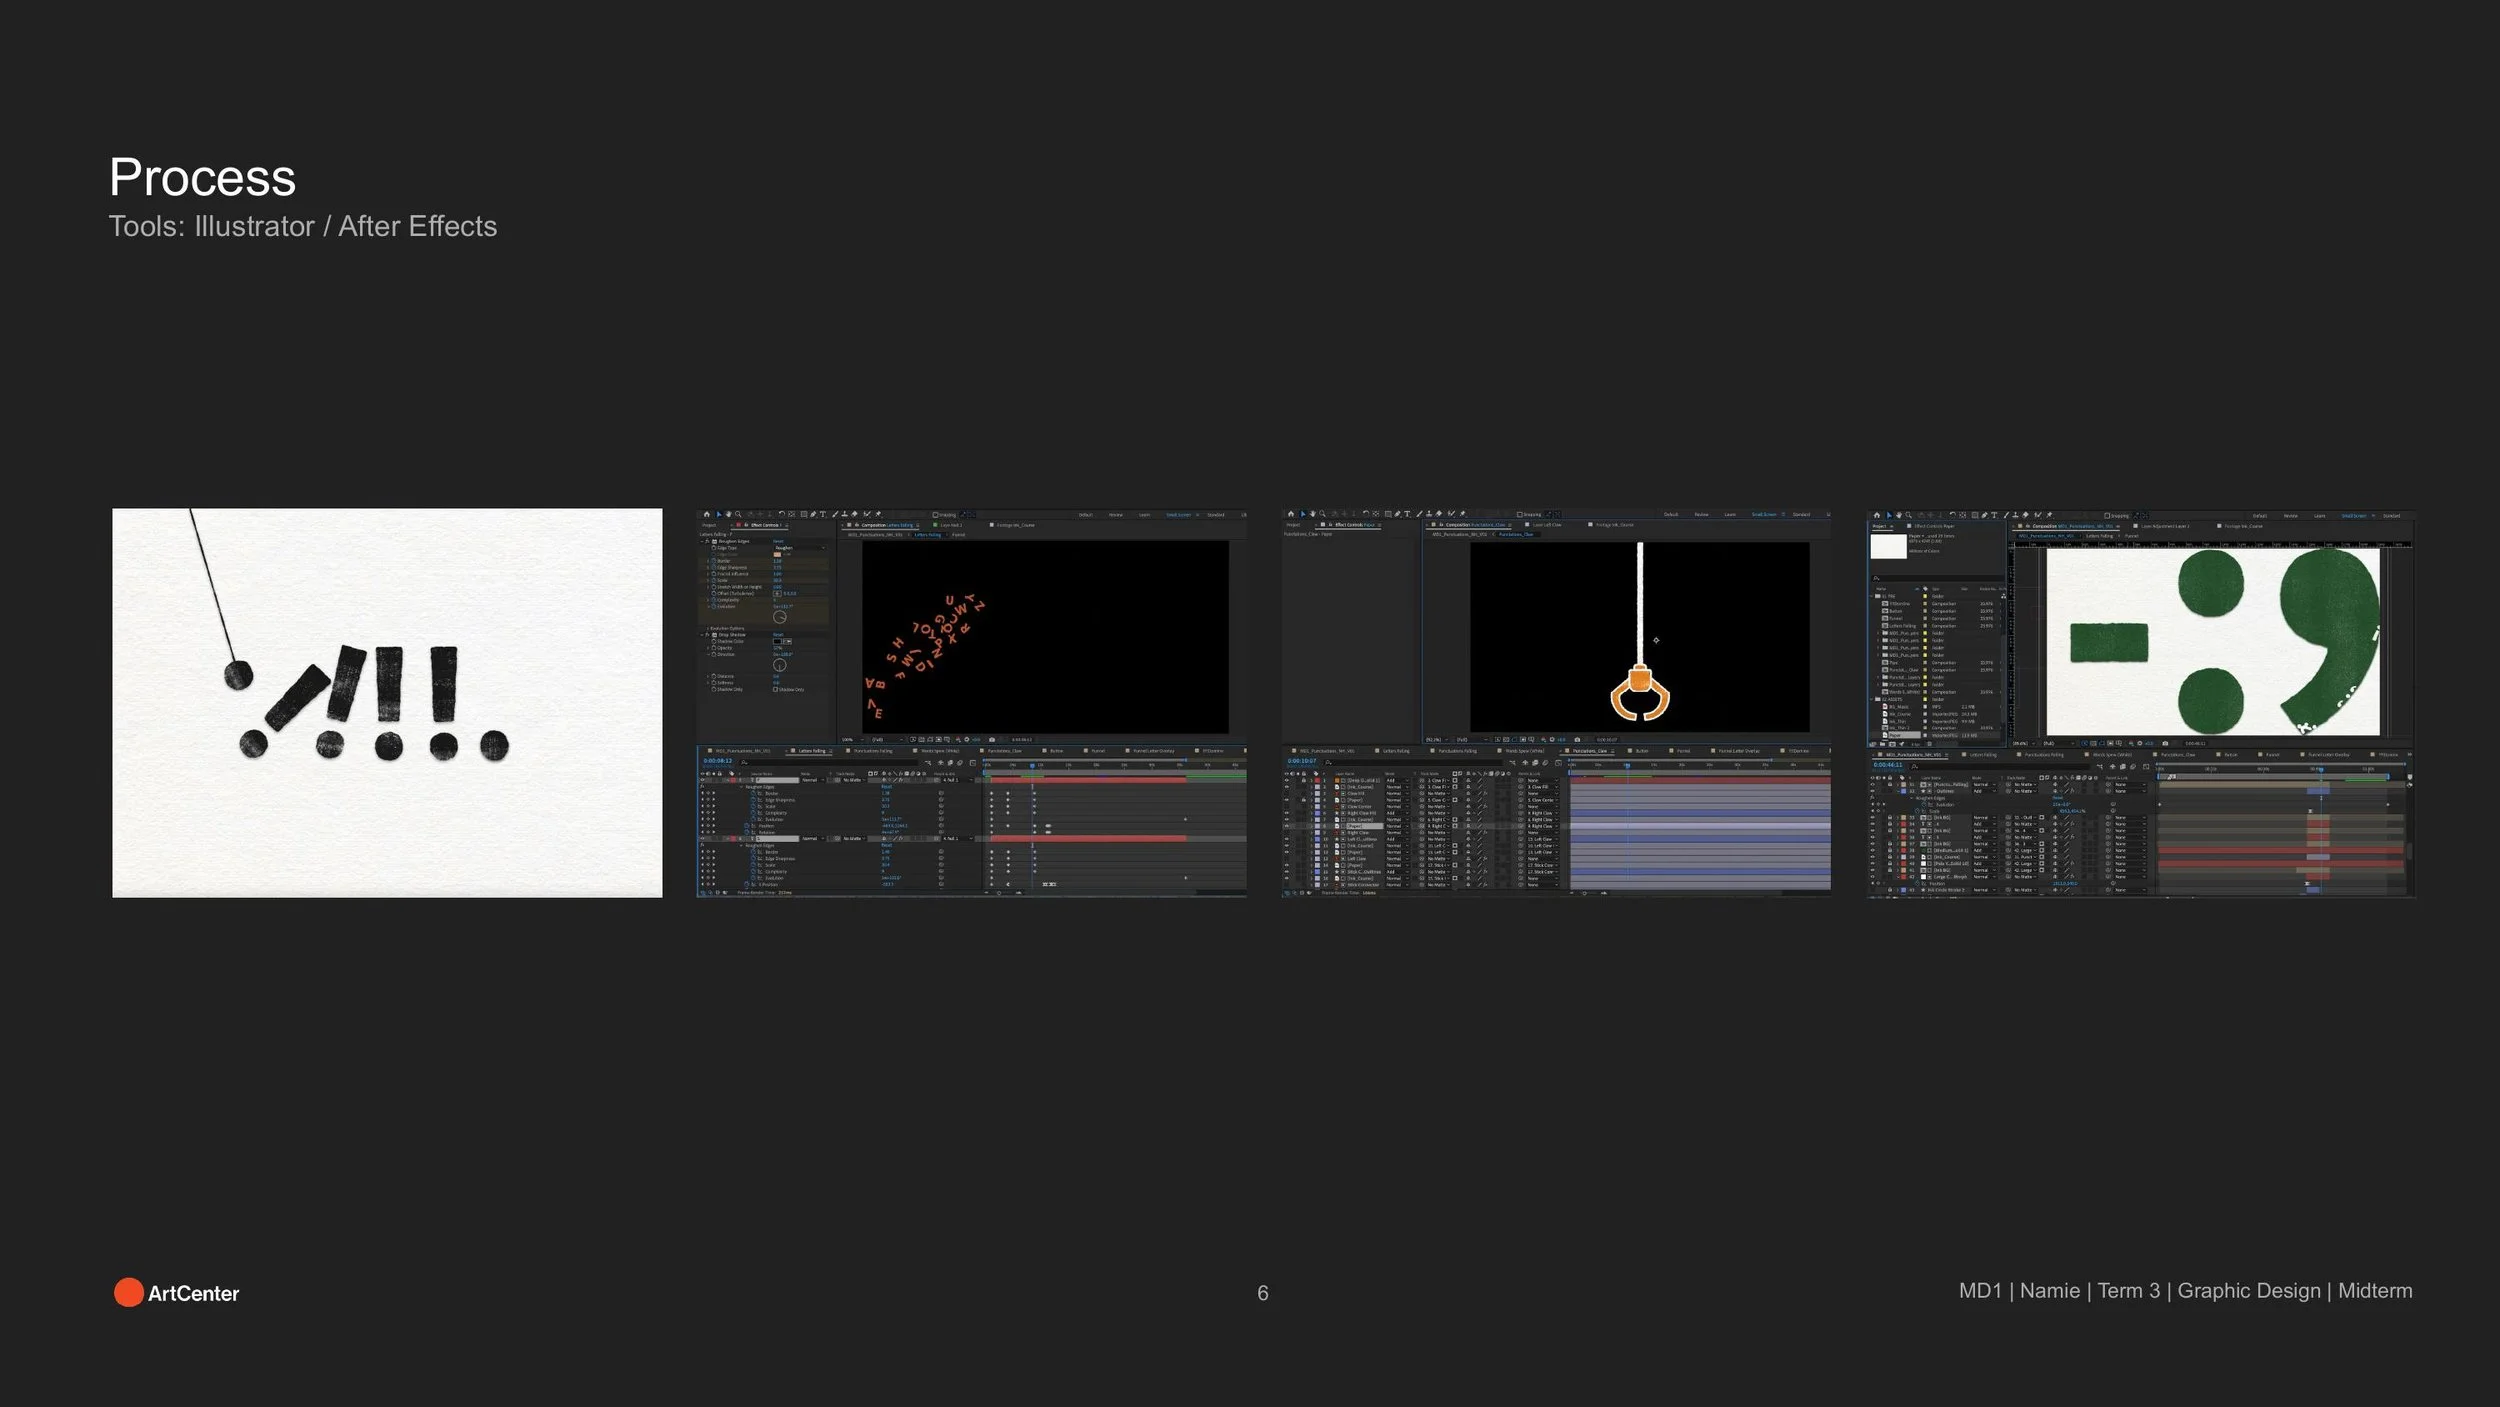Viewport: 2500px width, 1407px height.
Task: Collapse the 02 ASSETS folder in Project panel
Action: pyautogui.click(x=1871, y=699)
